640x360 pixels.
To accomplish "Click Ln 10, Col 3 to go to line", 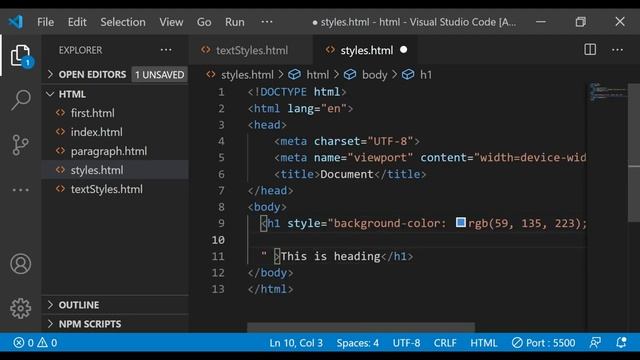I will (296, 342).
